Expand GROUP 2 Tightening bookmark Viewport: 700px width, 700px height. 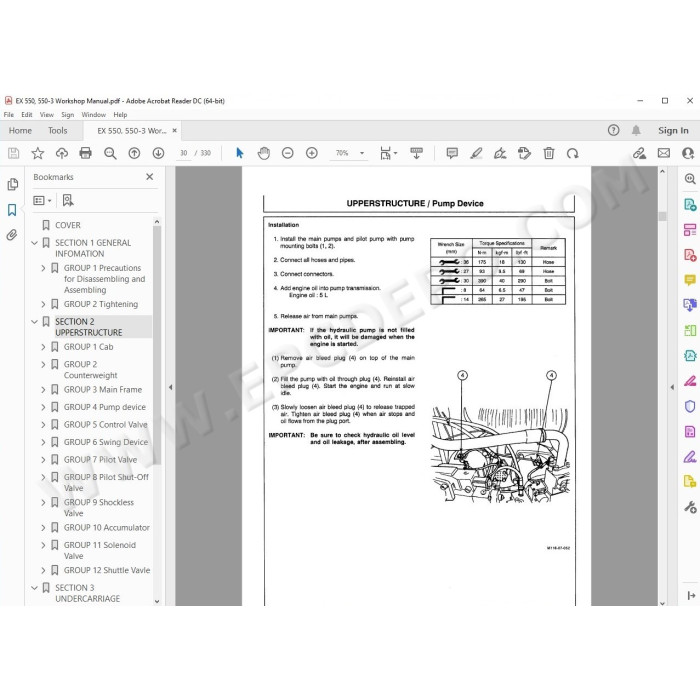[43, 304]
